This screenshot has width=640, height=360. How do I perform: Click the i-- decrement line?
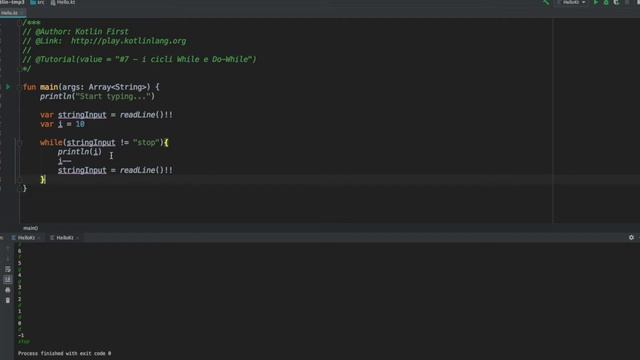click(x=64, y=161)
